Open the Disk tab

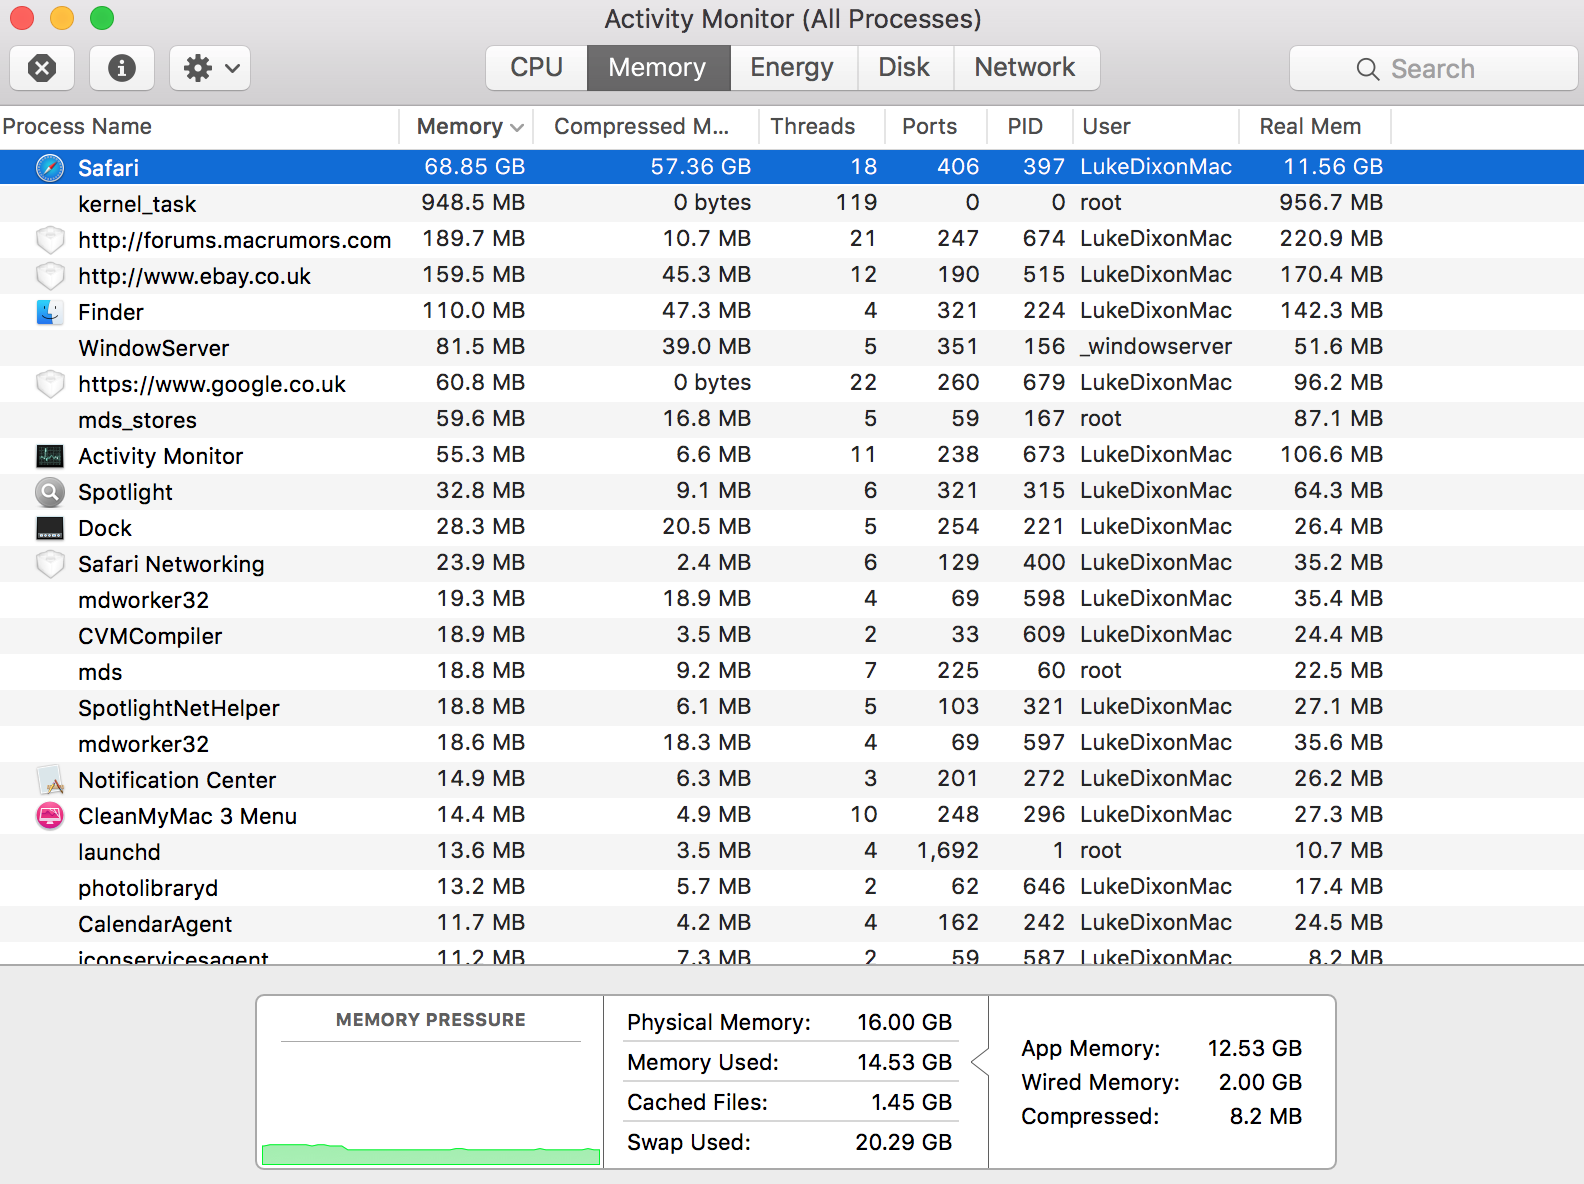coord(904,67)
